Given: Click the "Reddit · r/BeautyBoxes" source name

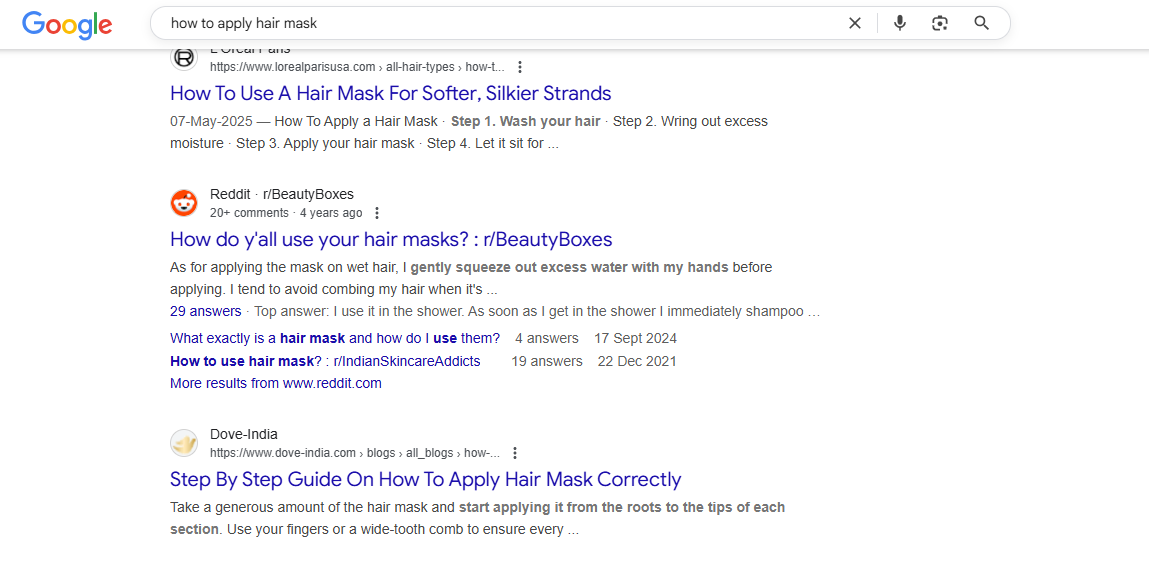Looking at the screenshot, I should pos(281,194).
